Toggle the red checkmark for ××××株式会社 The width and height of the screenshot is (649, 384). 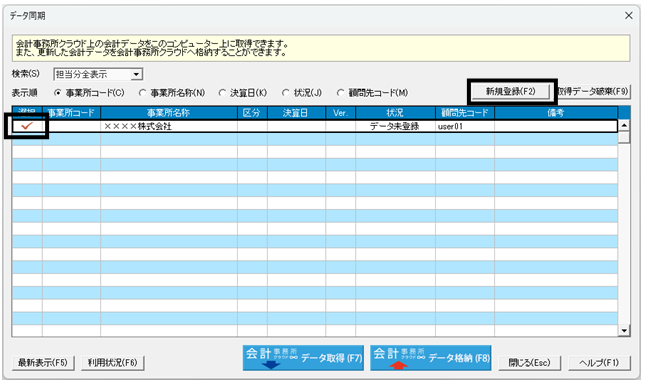pos(27,126)
